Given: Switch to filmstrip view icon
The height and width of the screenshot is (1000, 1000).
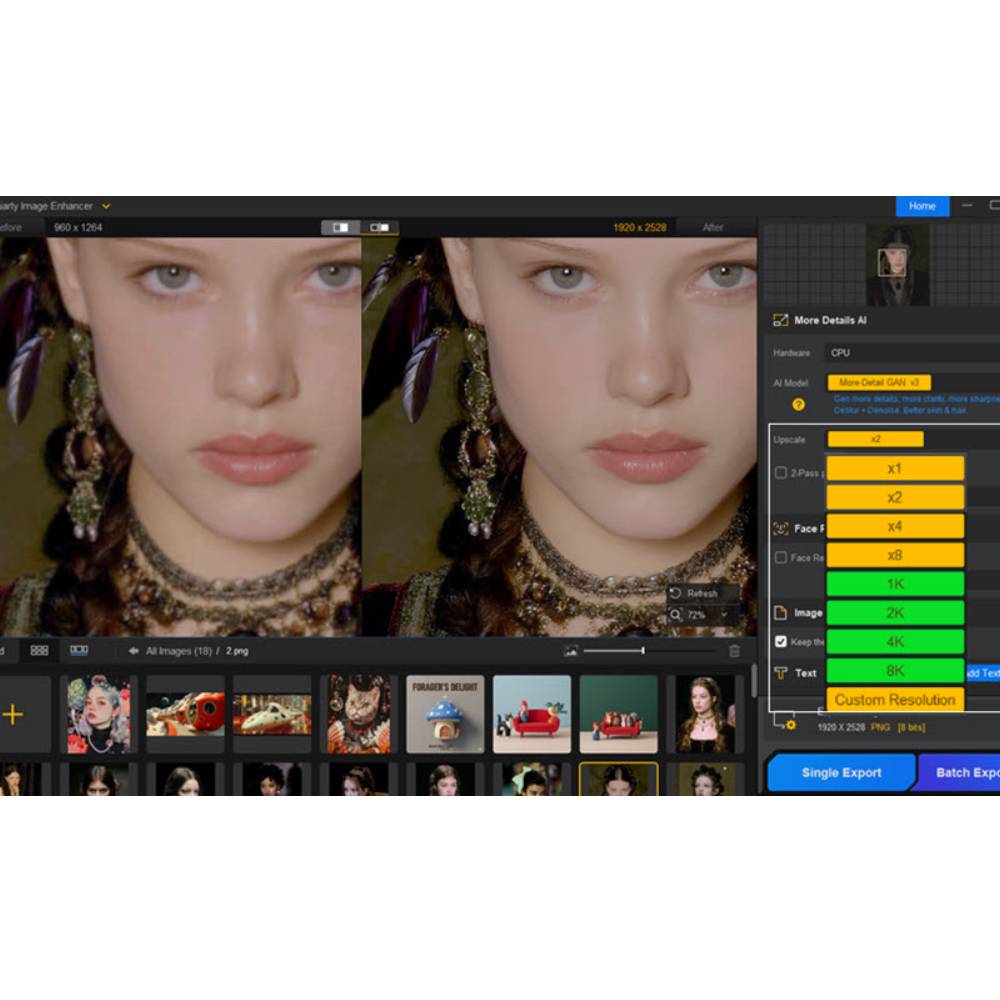Looking at the screenshot, I should [79, 650].
